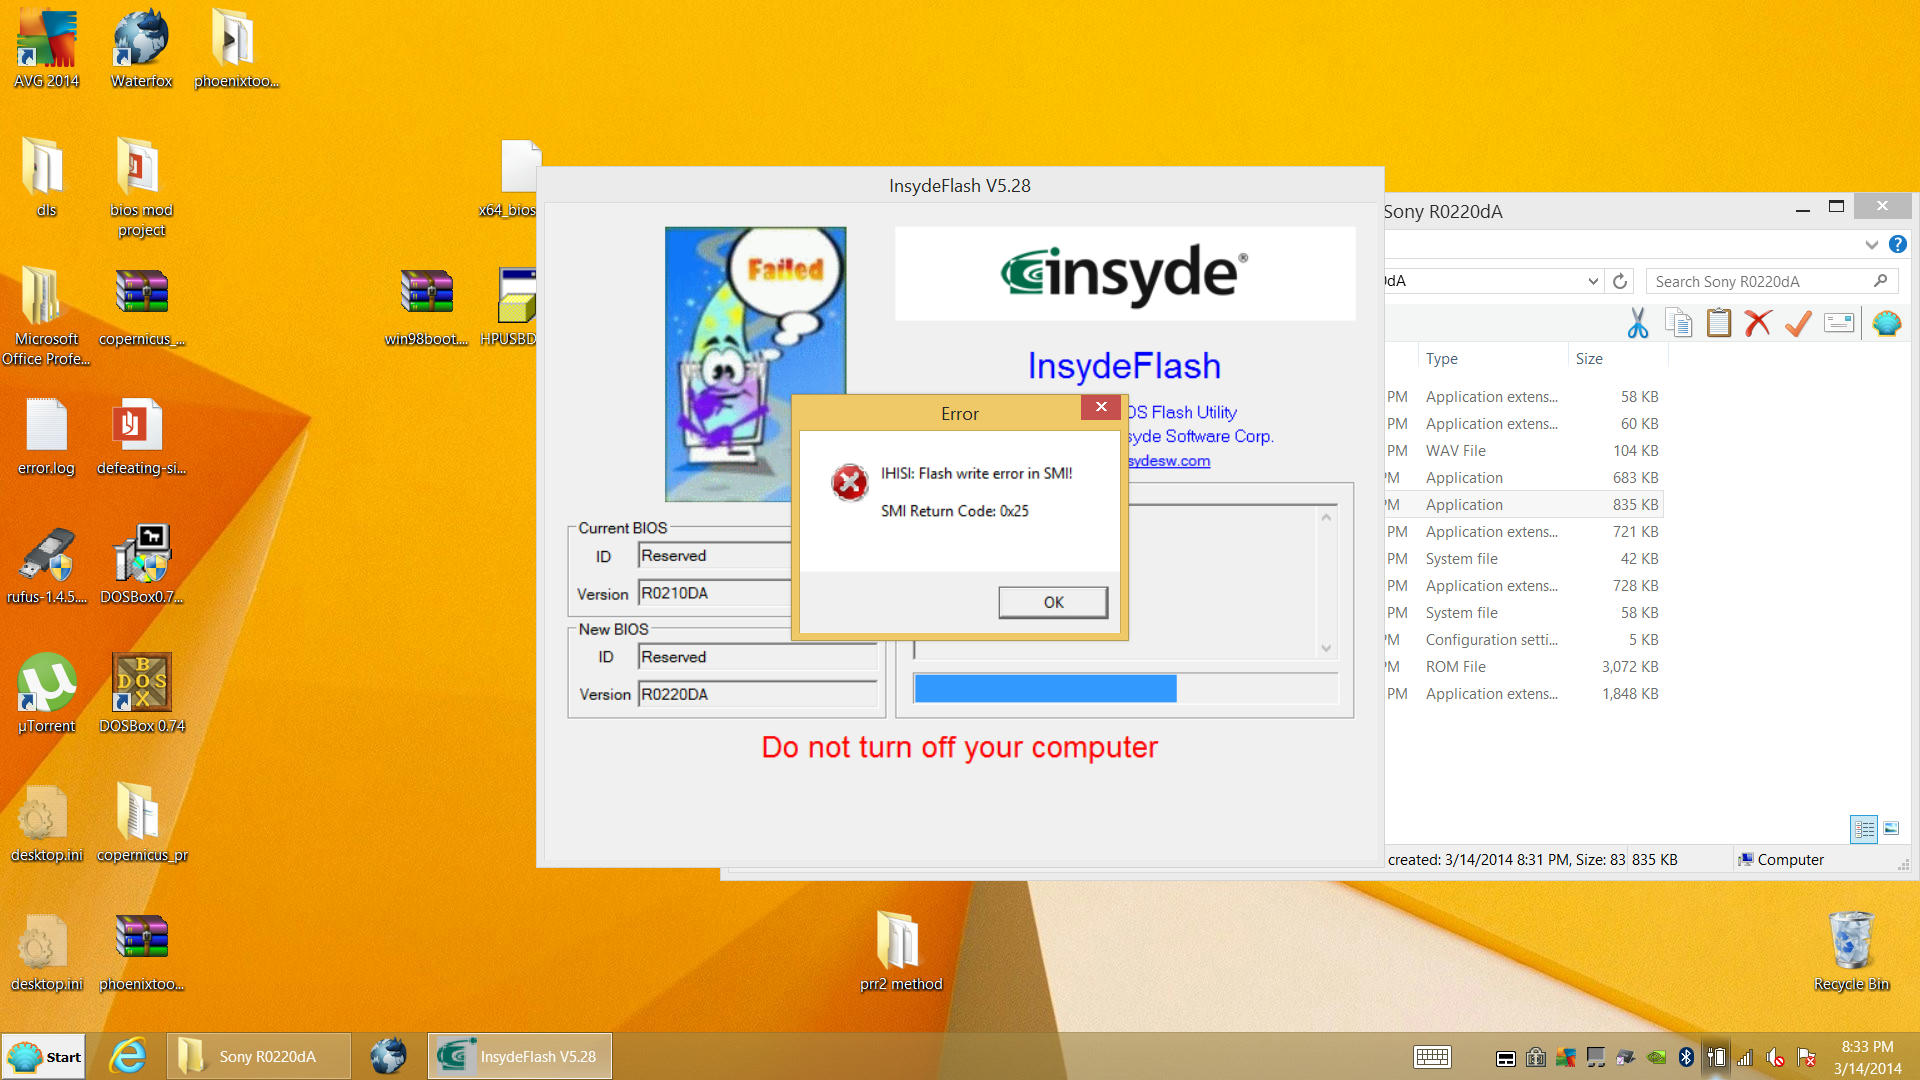Sort files by the Size column
The image size is (1920, 1080).
tap(1616, 358)
